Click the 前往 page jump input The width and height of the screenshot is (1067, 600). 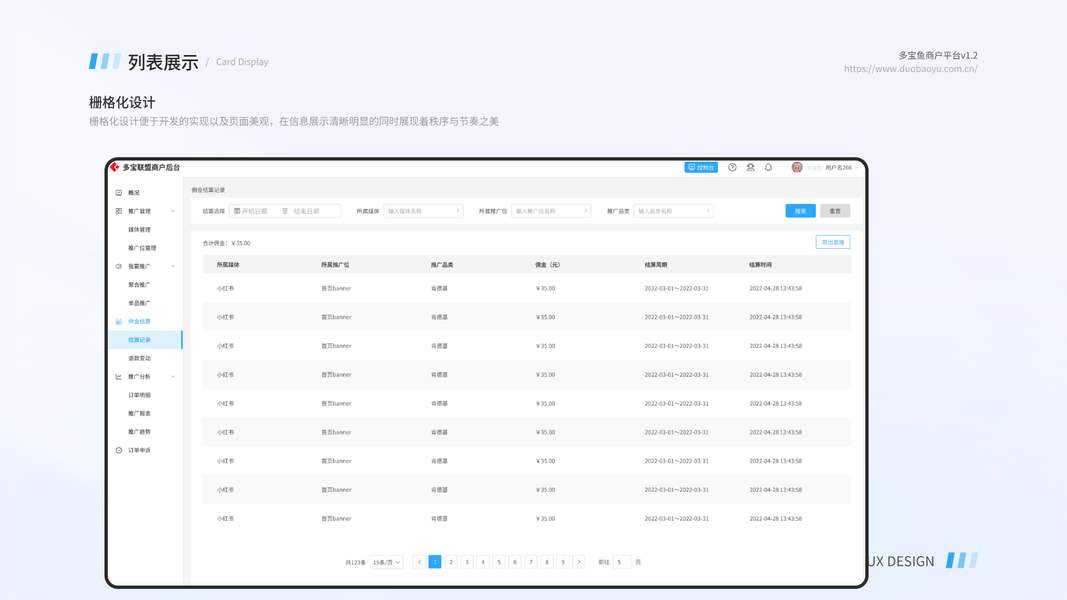(x=622, y=562)
